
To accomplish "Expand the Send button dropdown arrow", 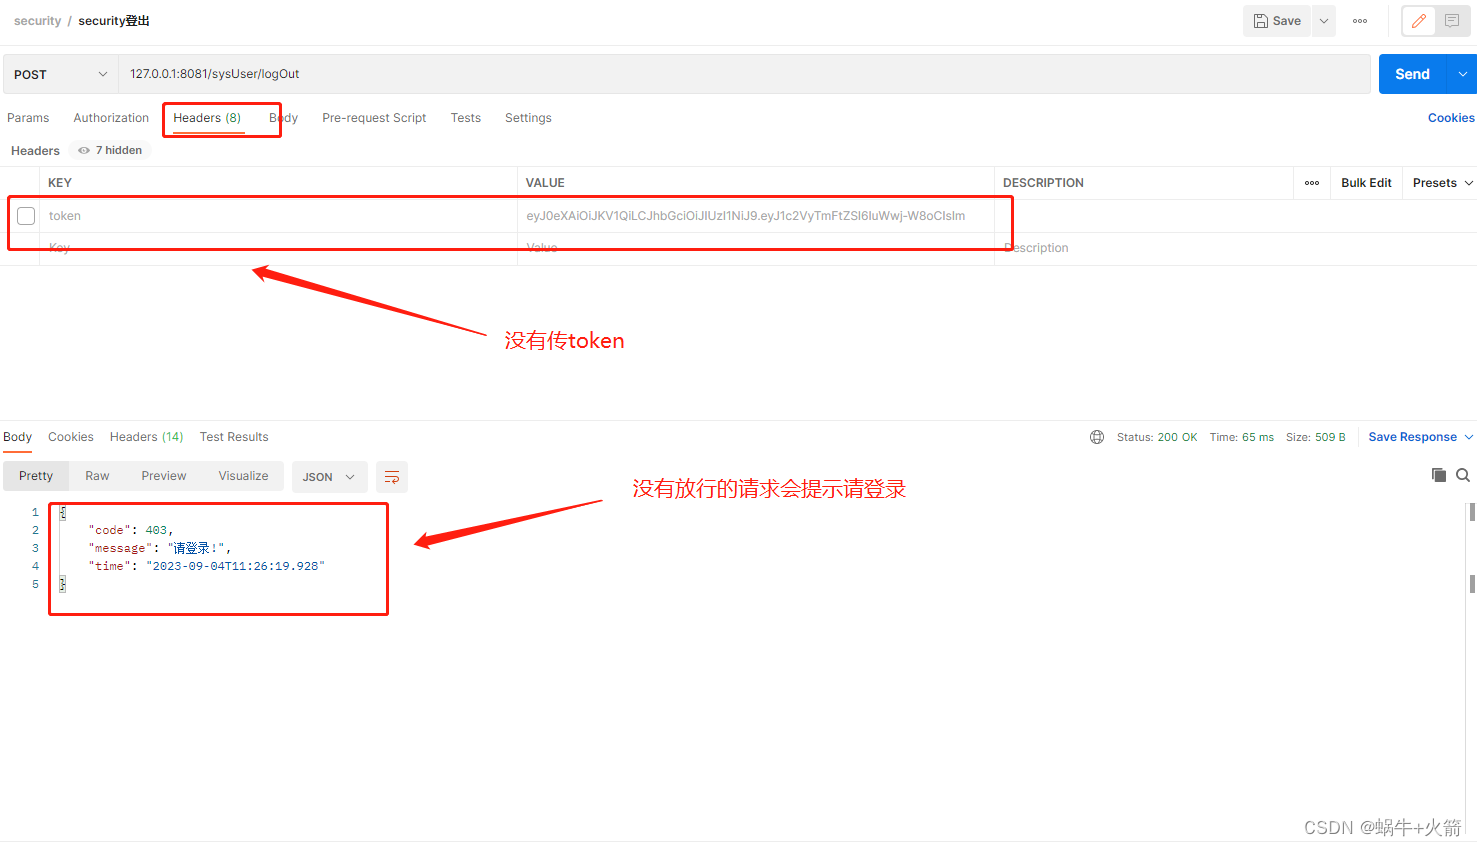I will pyautogui.click(x=1462, y=74).
